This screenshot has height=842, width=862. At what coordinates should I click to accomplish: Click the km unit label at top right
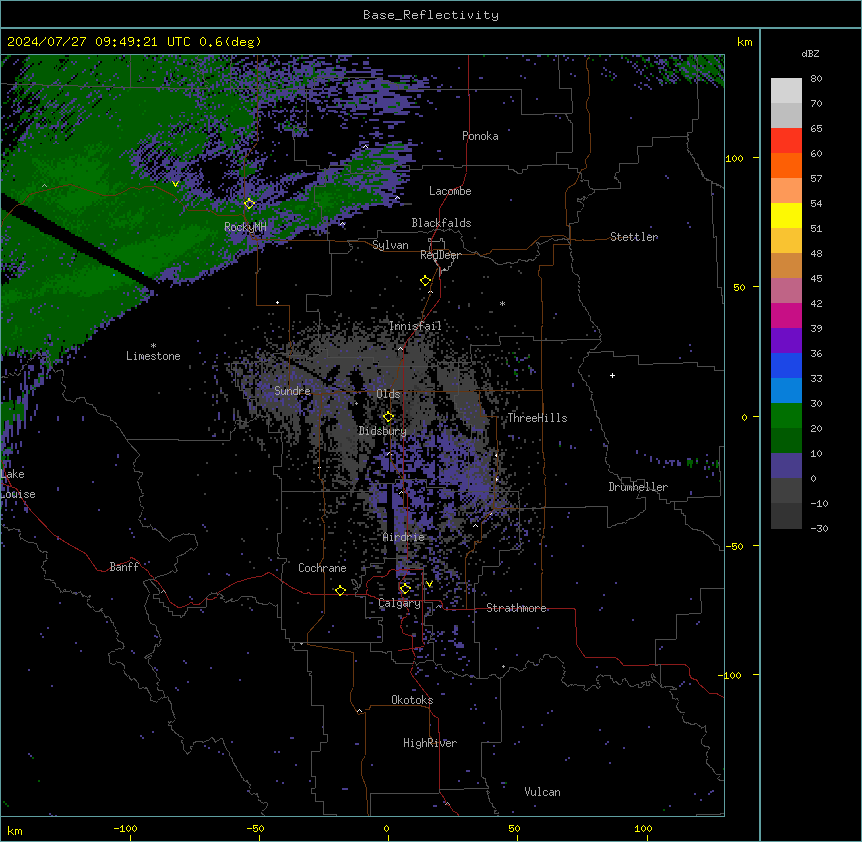point(744,42)
